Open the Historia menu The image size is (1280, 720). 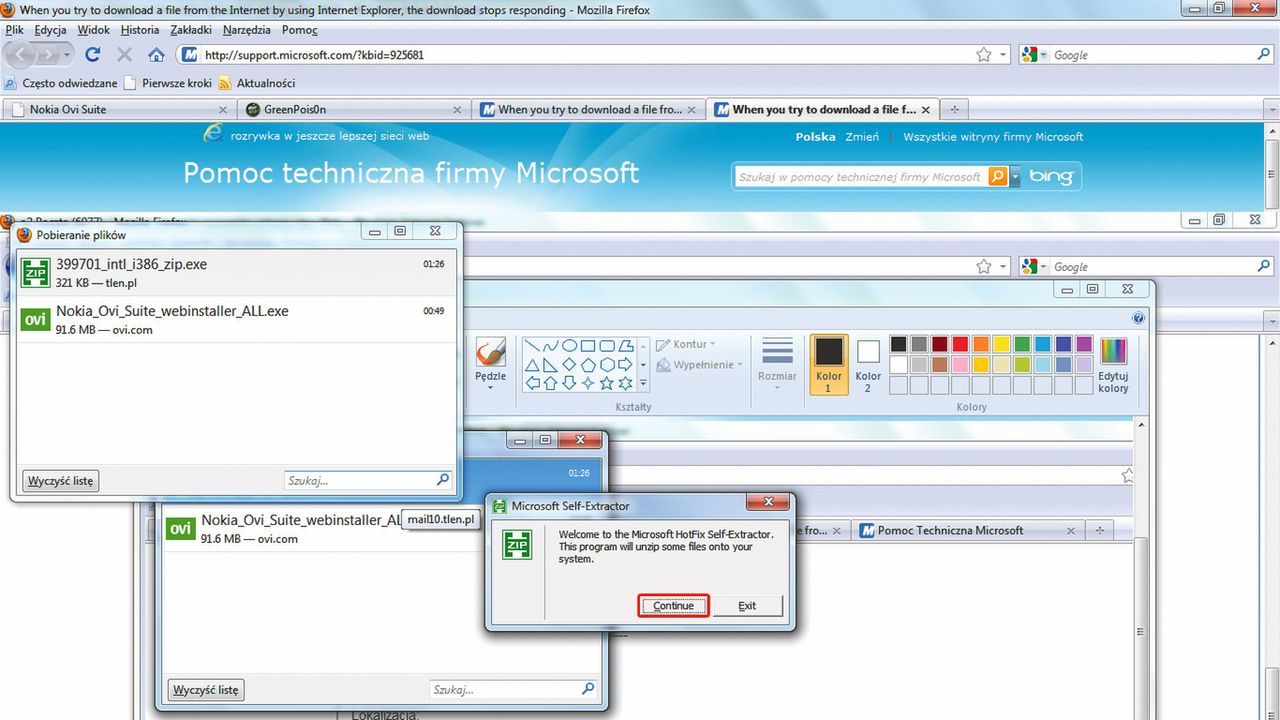tap(140, 30)
